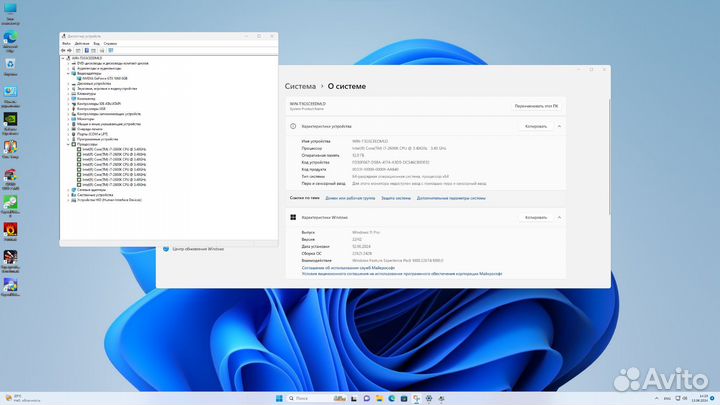Select the NVIDIA GeForce GTX 1060 device

(105, 79)
